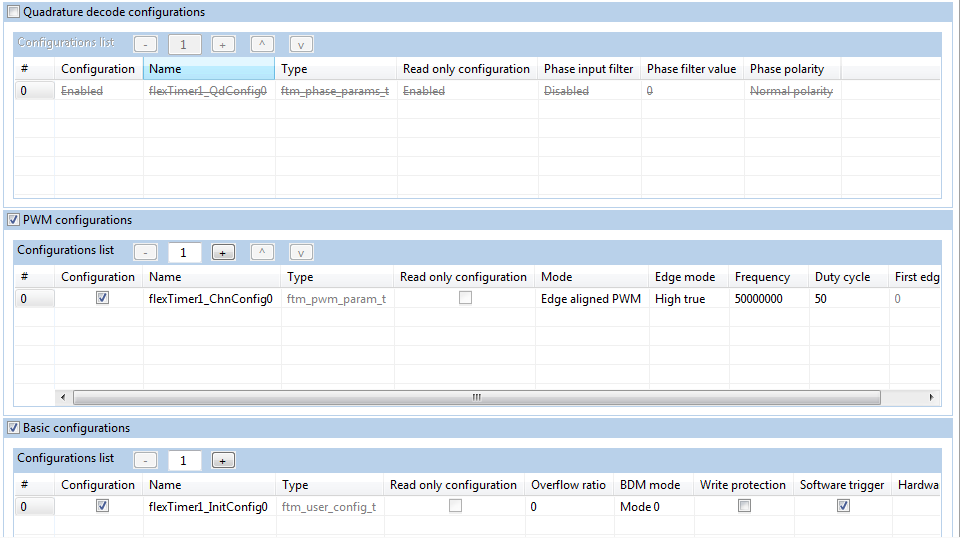The width and height of the screenshot is (960, 538).
Task: Open the Edge aligned PWM mode cell
Action: coord(591,299)
